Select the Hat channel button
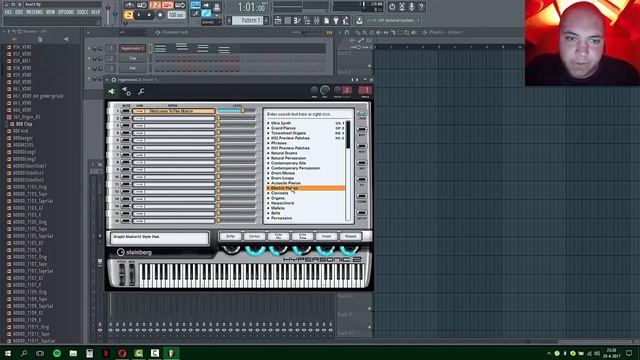 (132, 68)
